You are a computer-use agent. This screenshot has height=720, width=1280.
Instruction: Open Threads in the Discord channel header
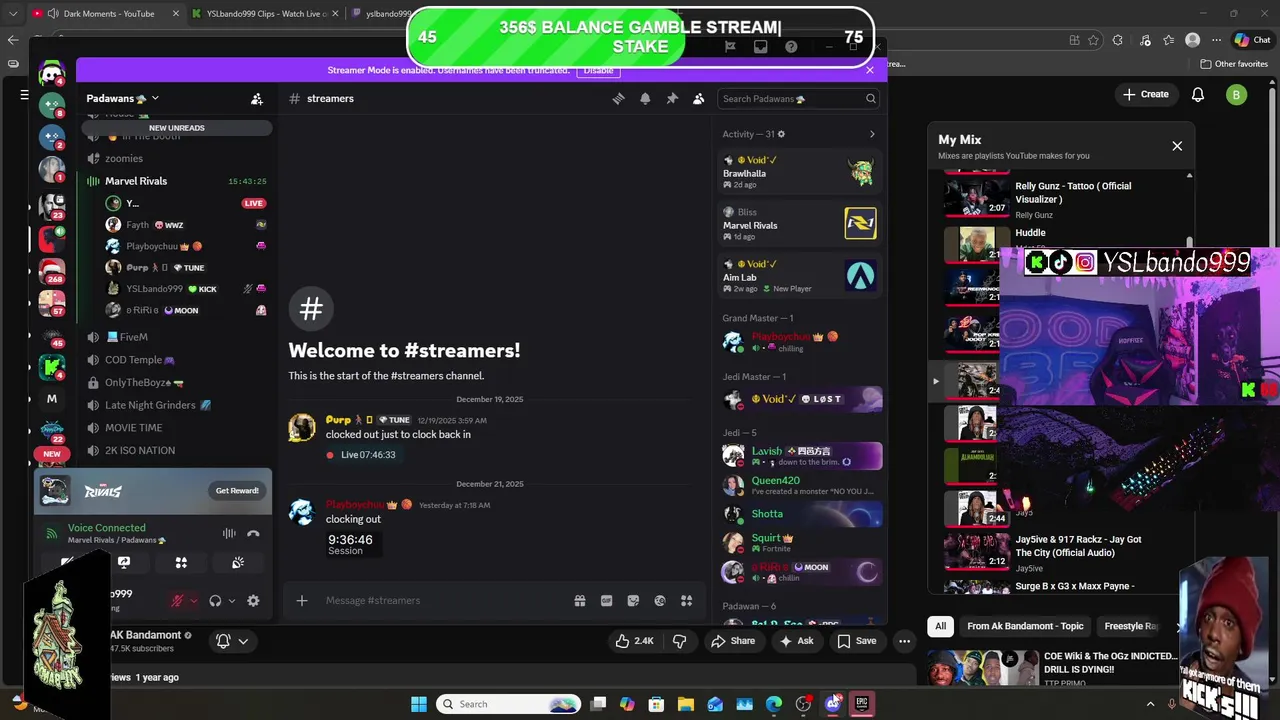pyautogui.click(x=619, y=98)
